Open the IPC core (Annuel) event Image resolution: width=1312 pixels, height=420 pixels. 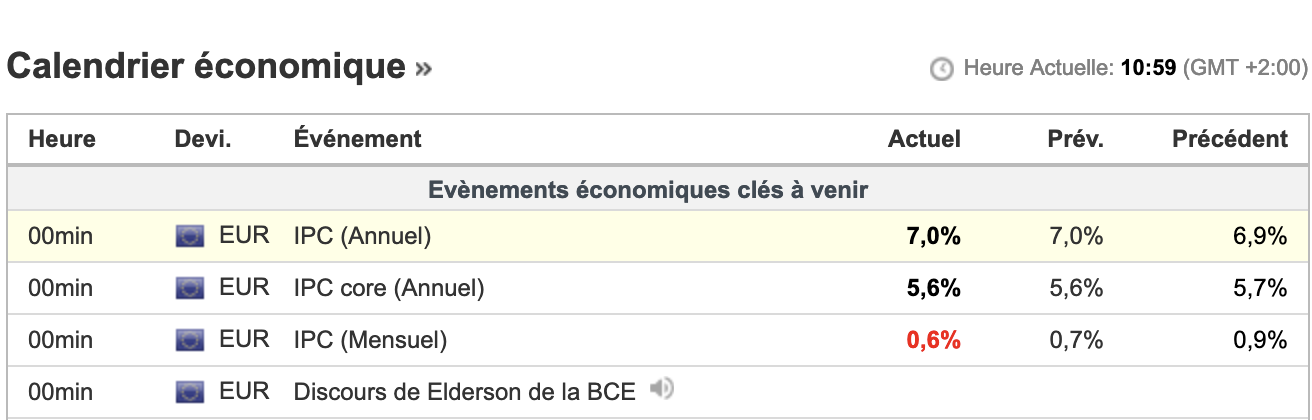pyautogui.click(x=388, y=289)
